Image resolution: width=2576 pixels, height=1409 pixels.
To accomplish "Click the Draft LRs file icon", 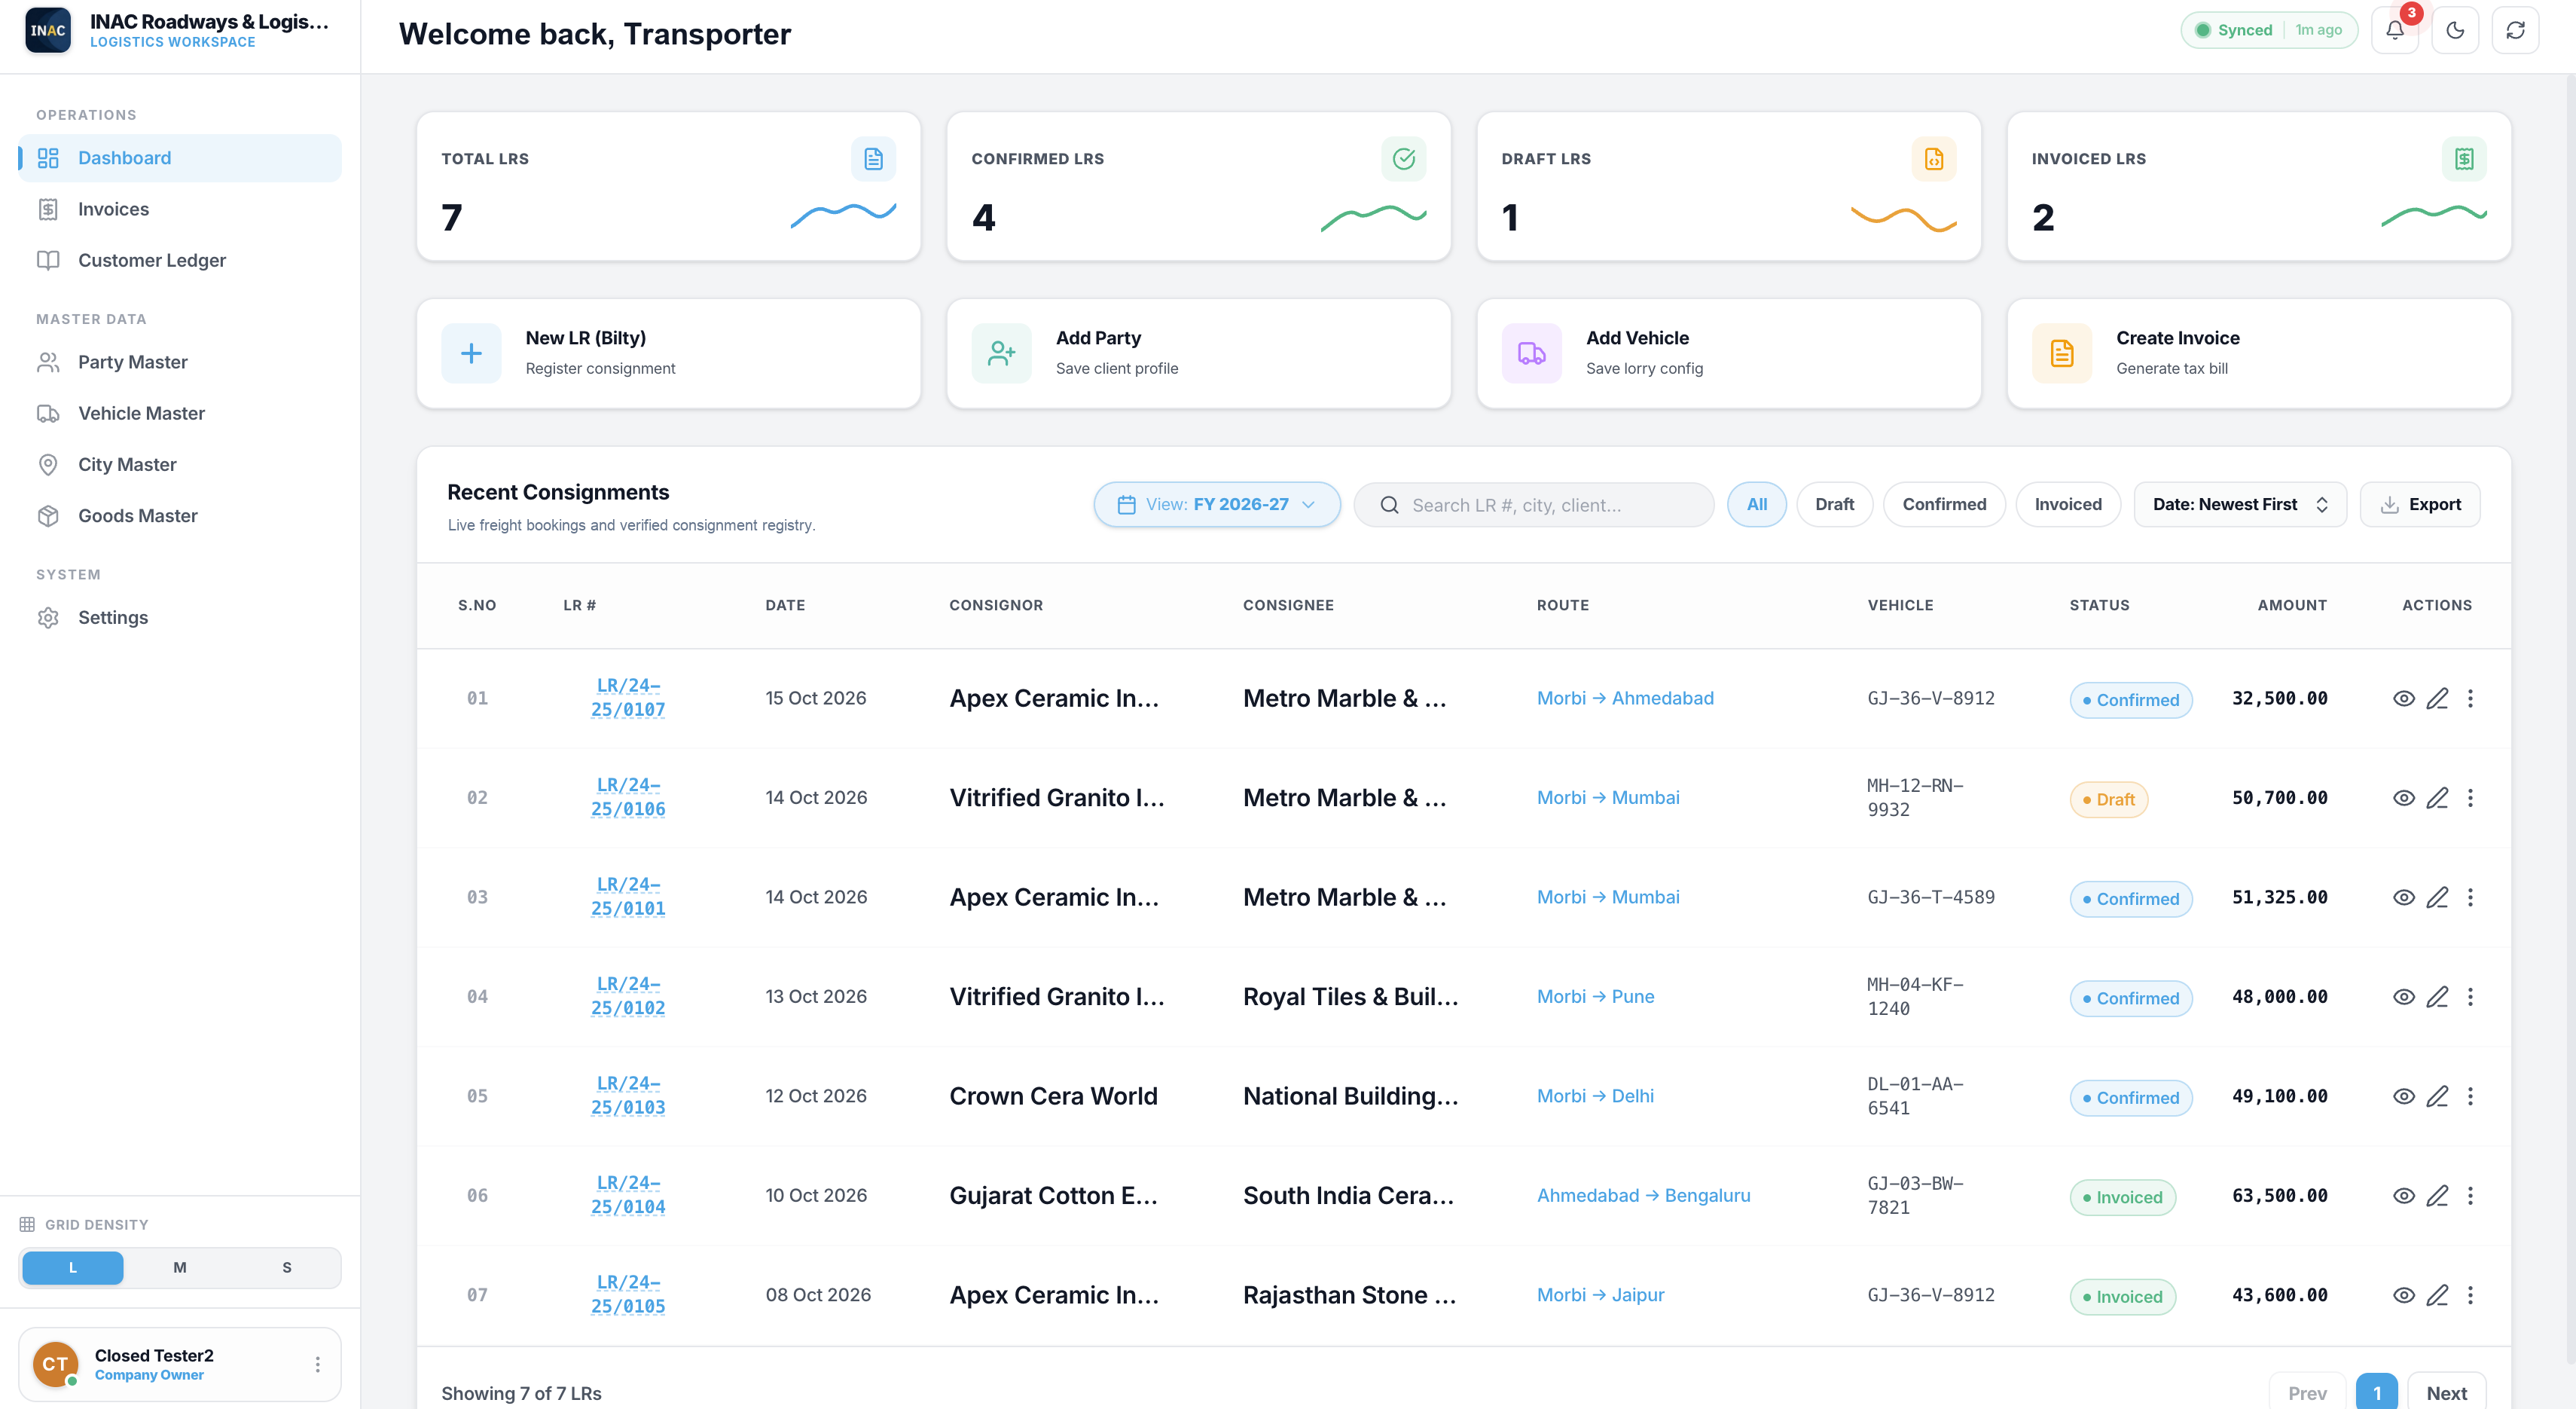I will coord(1933,159).
